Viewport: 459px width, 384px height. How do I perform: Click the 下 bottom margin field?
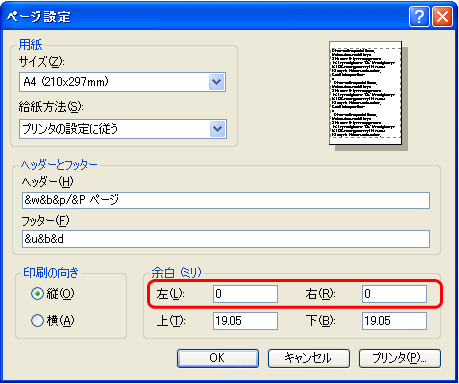click(394, 321)
